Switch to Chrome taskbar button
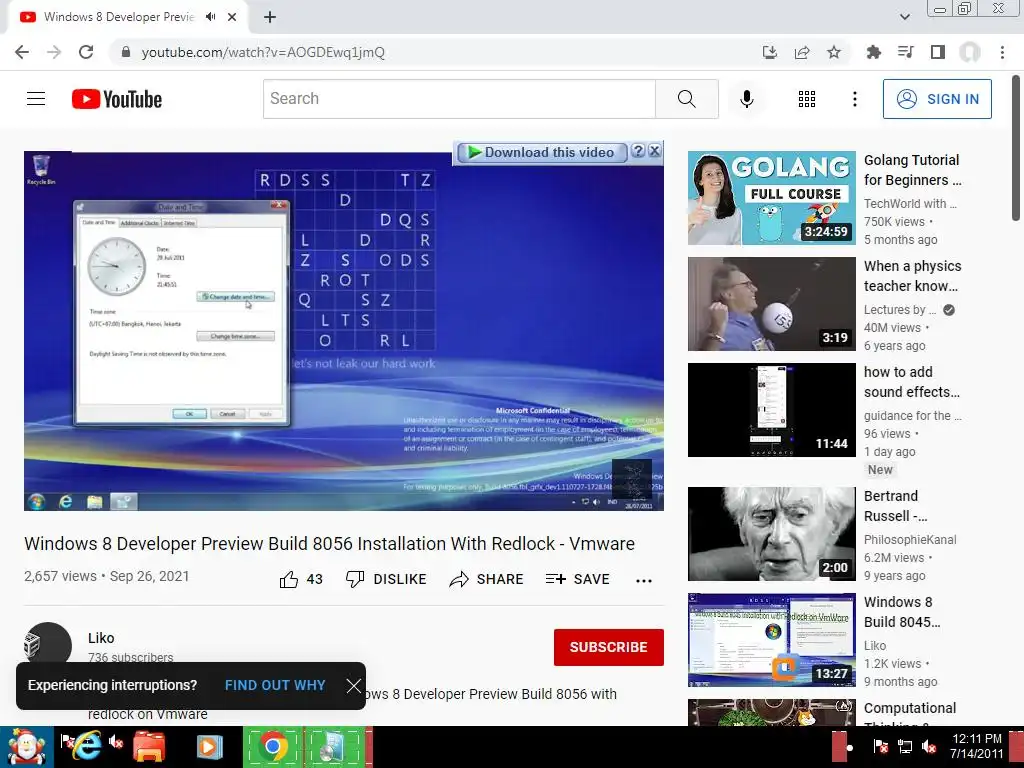 [x=273, y=747]
